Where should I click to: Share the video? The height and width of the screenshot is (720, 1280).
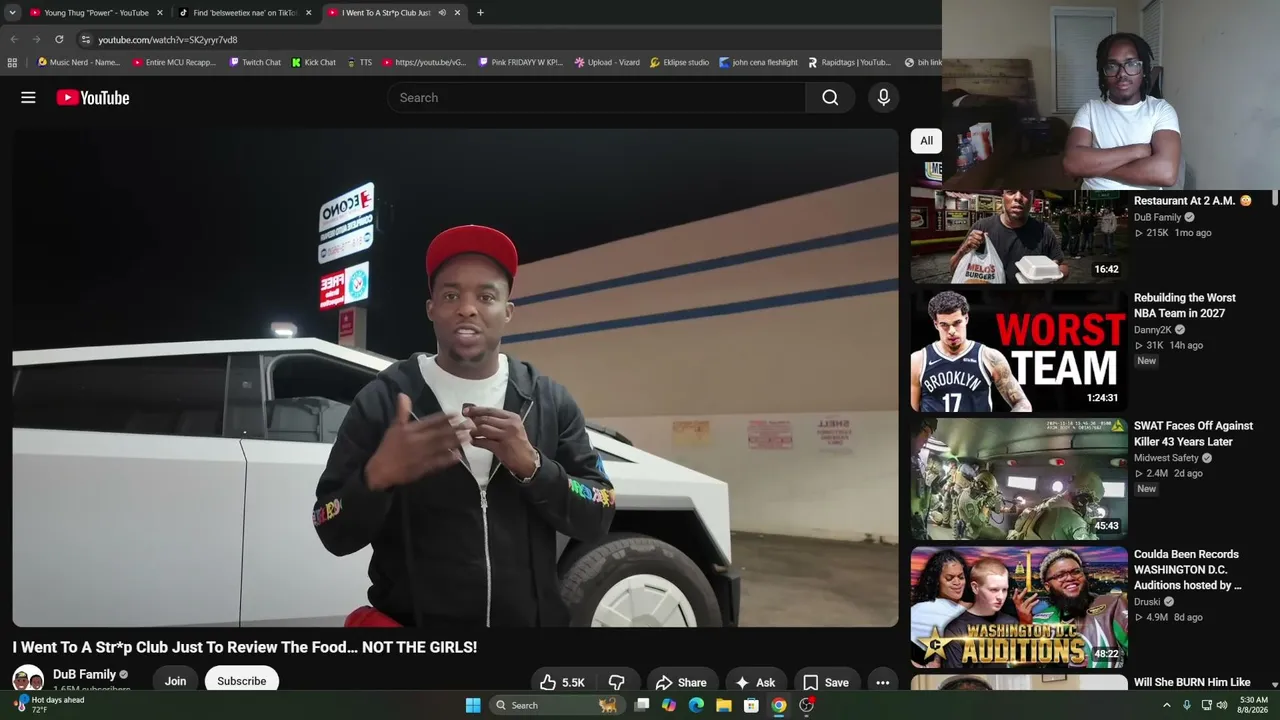[x=681, y=682]
